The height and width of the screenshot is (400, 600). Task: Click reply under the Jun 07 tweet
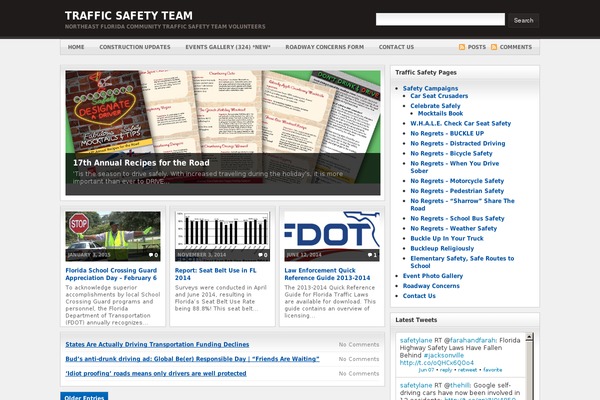(446, 370)
